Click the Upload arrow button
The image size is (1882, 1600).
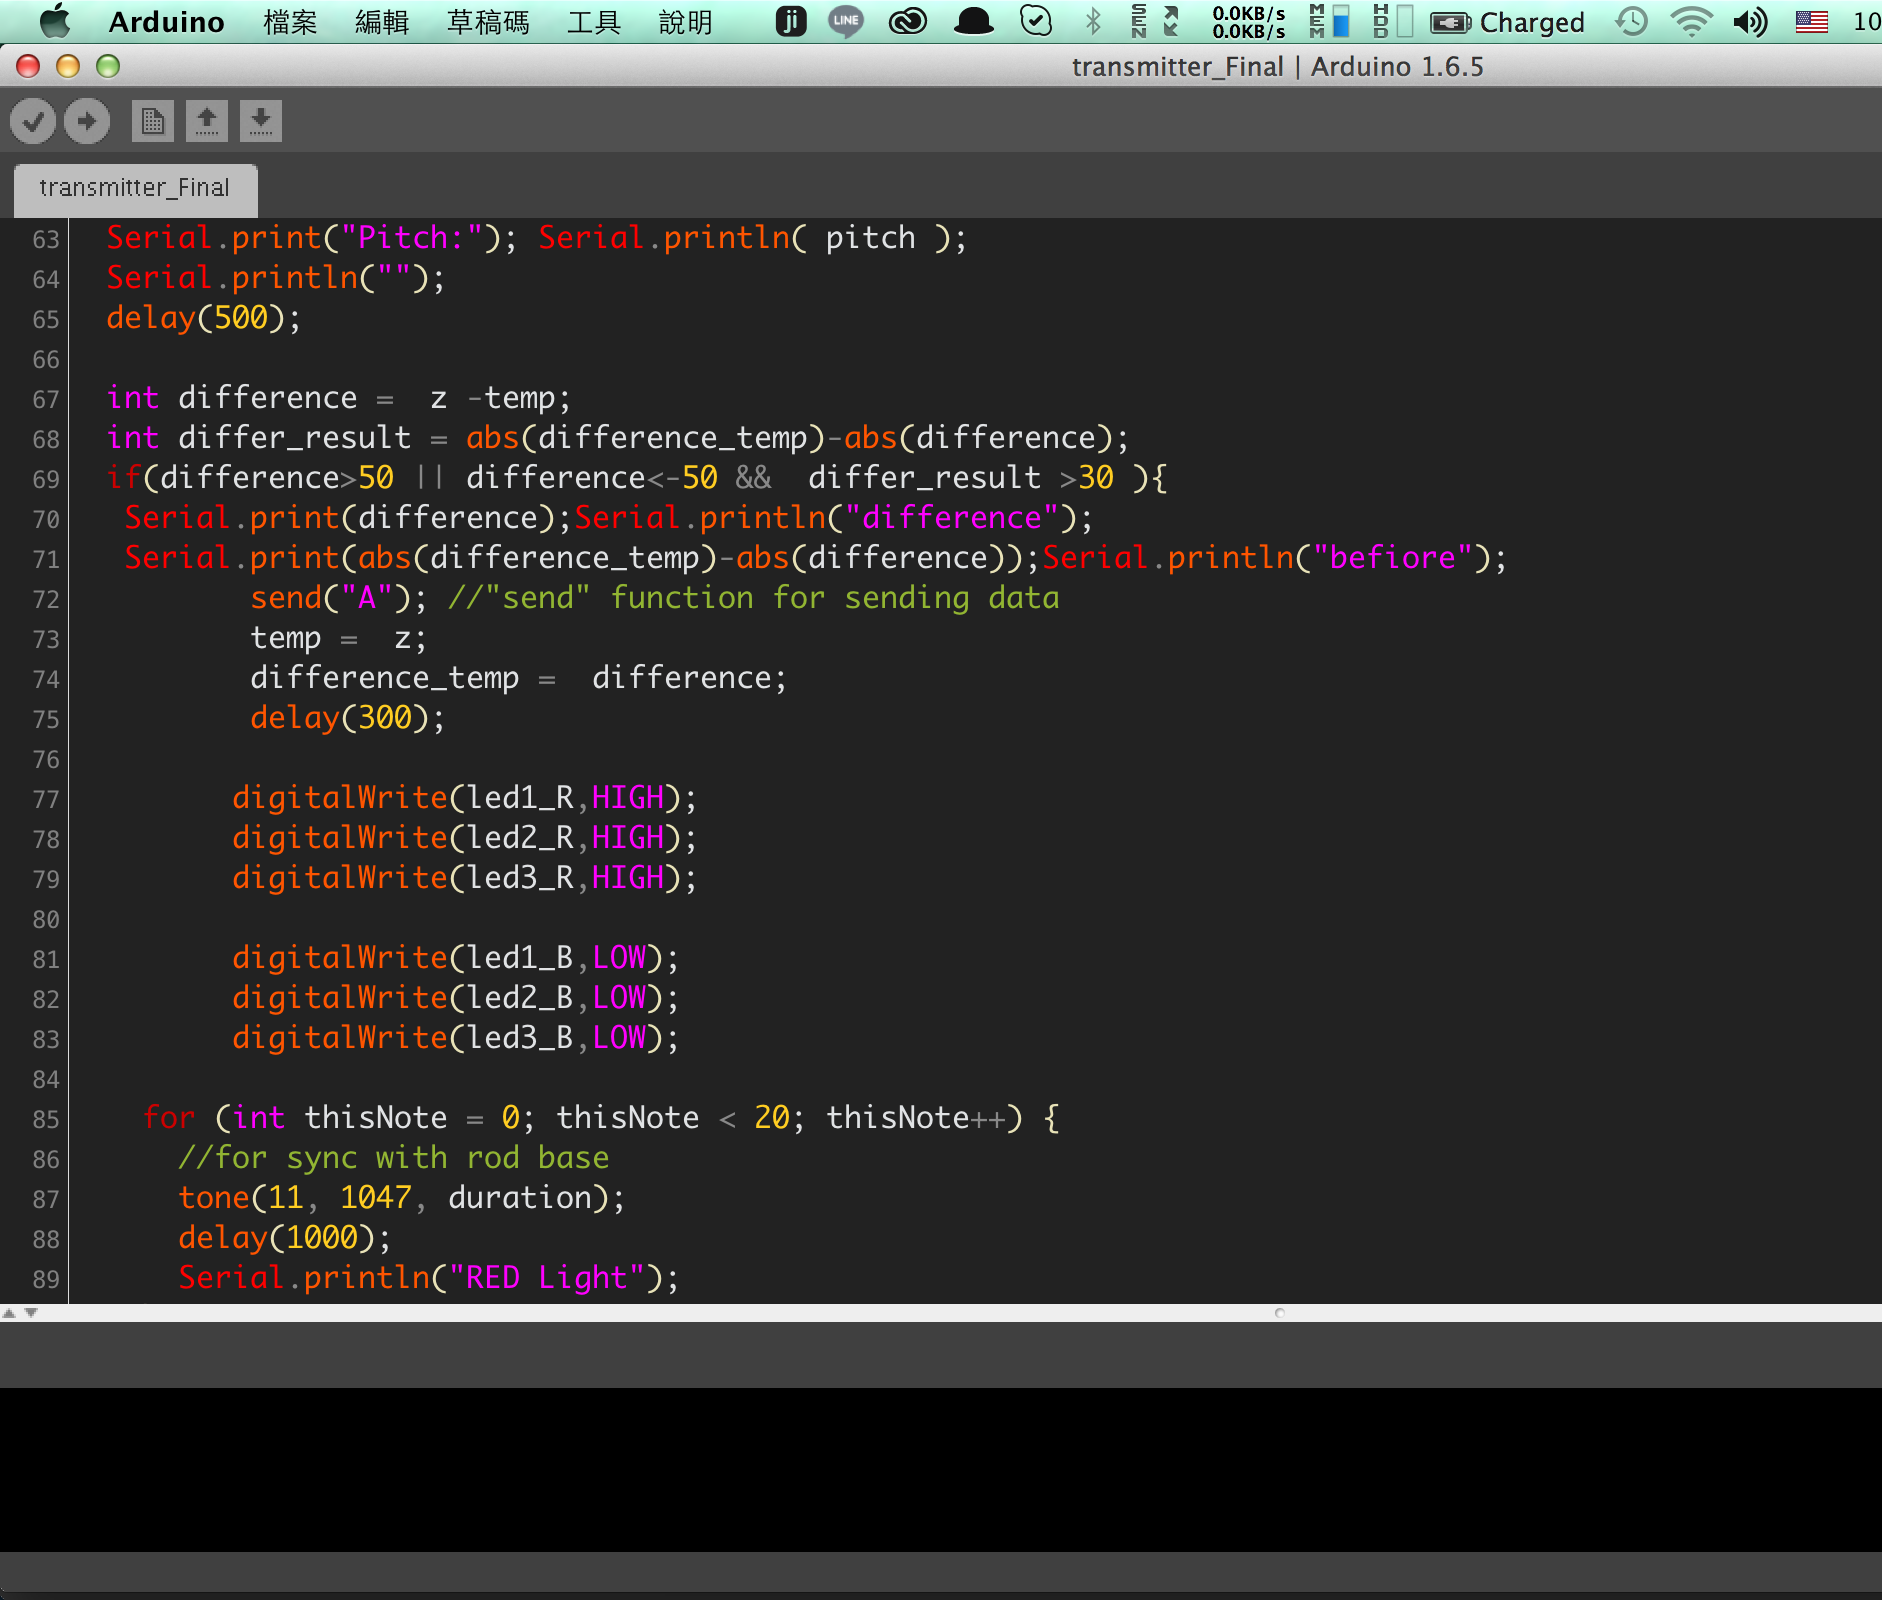coord(87,121)
